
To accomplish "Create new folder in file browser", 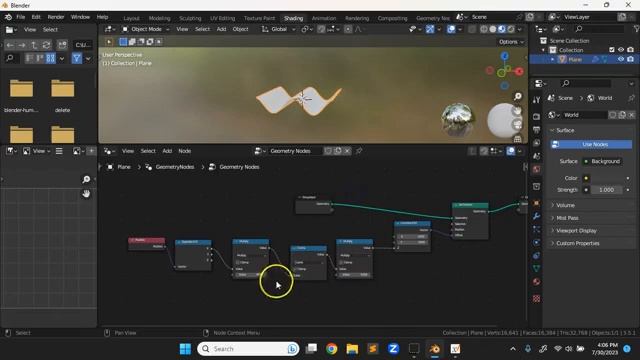I will click(62, 45).
